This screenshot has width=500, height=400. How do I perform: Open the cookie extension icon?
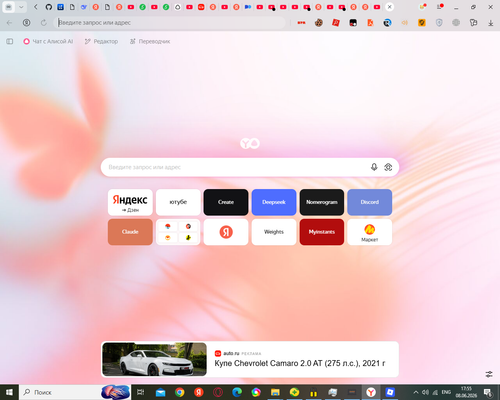click(319, 23)
